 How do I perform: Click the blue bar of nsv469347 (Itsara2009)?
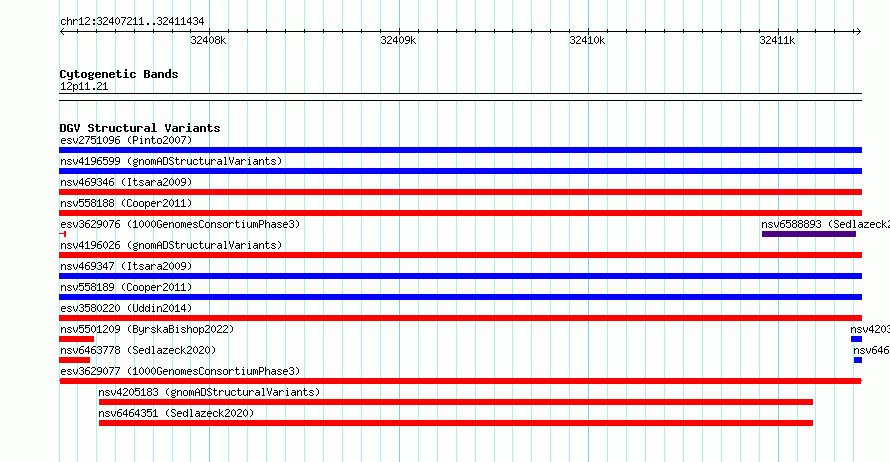[x=460, y=276]
